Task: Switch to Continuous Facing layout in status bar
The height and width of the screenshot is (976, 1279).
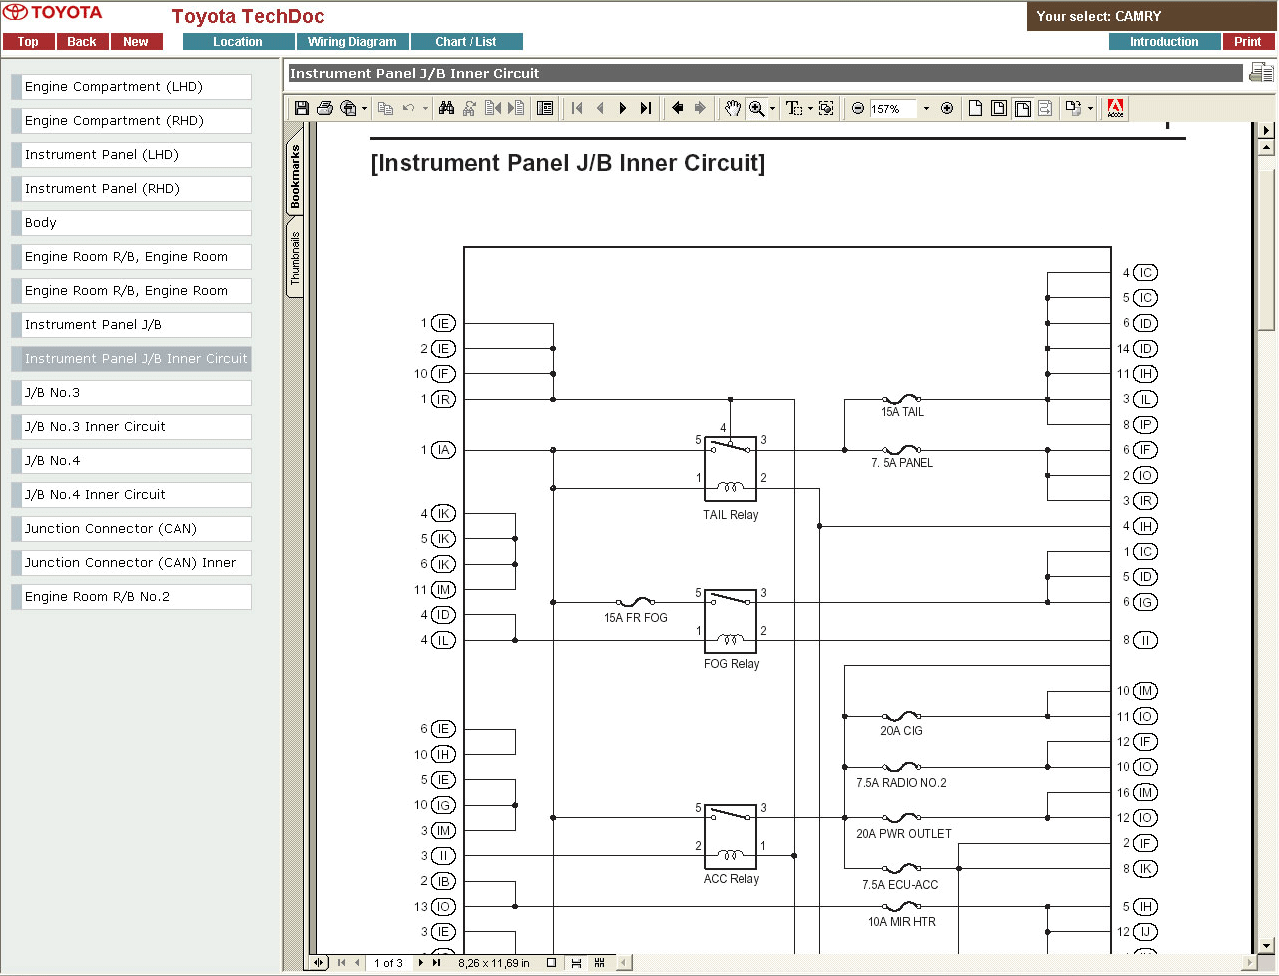Action: [600, 963]
